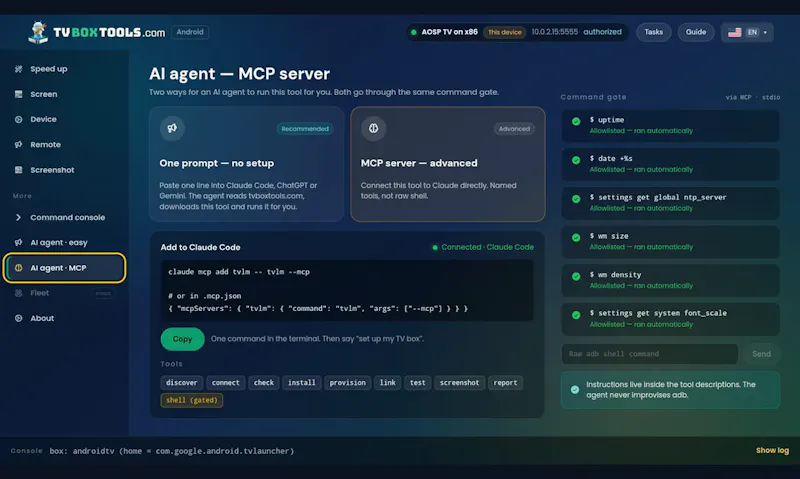Open the EN language dropdown
The width and height of the screenshot is (800, 479).
click(747, 32)
